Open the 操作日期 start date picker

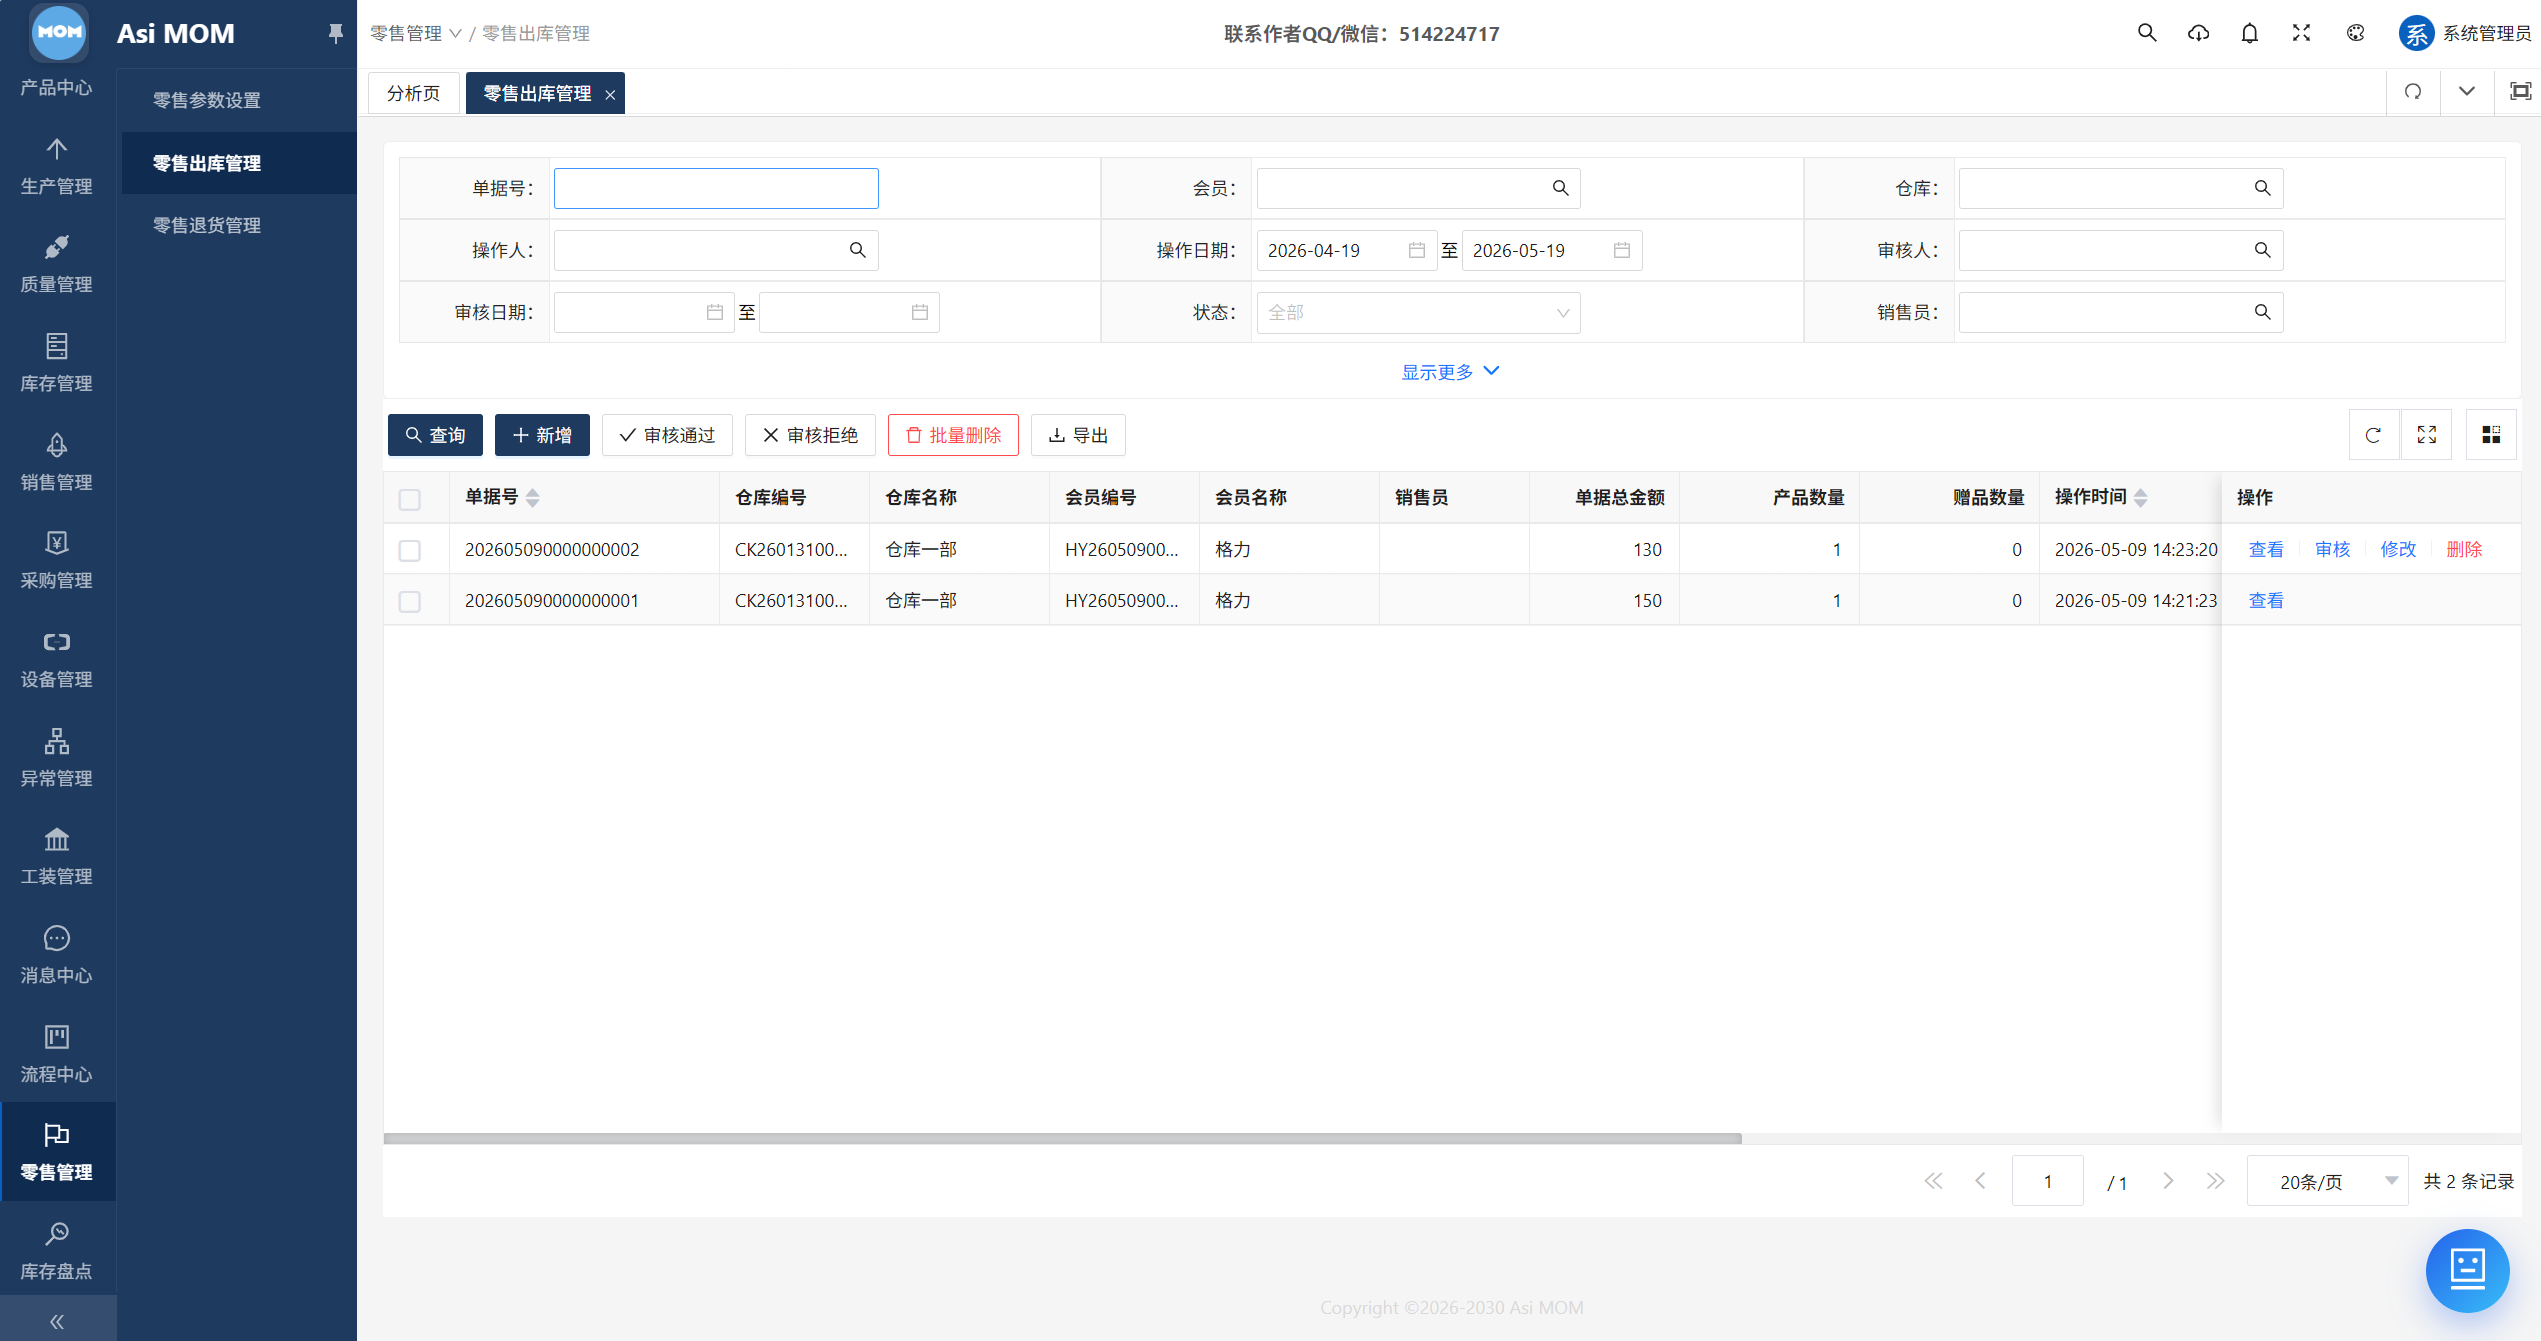pyautogui.click(x=1346, y=250)
